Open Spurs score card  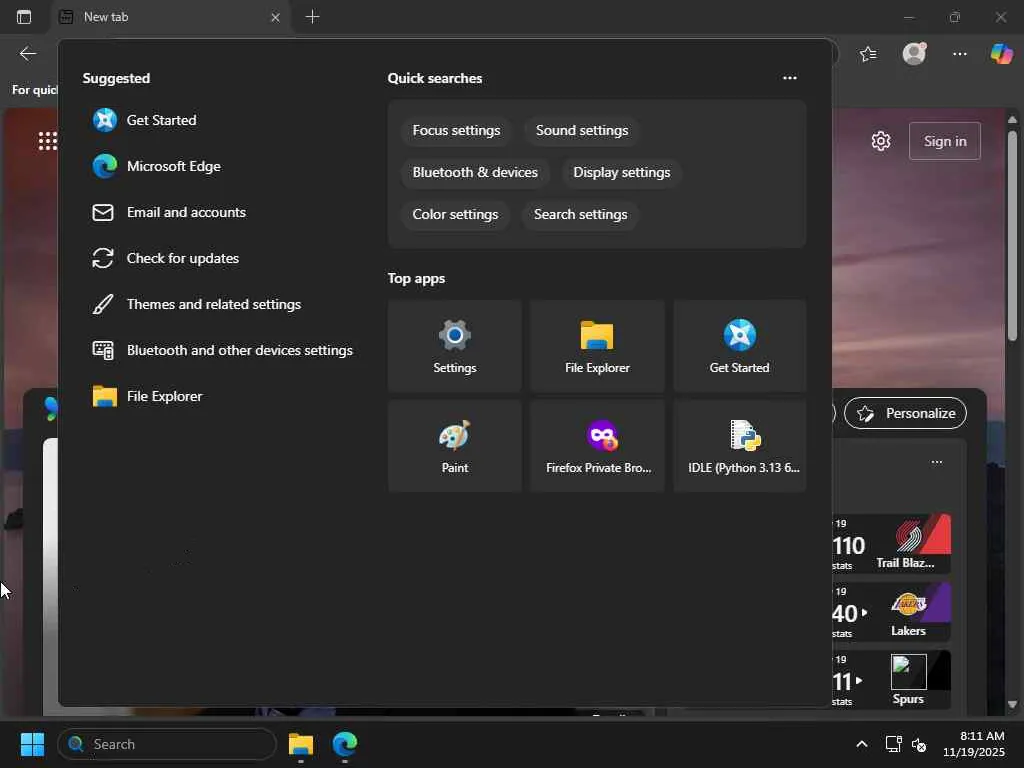coord(892,680)
